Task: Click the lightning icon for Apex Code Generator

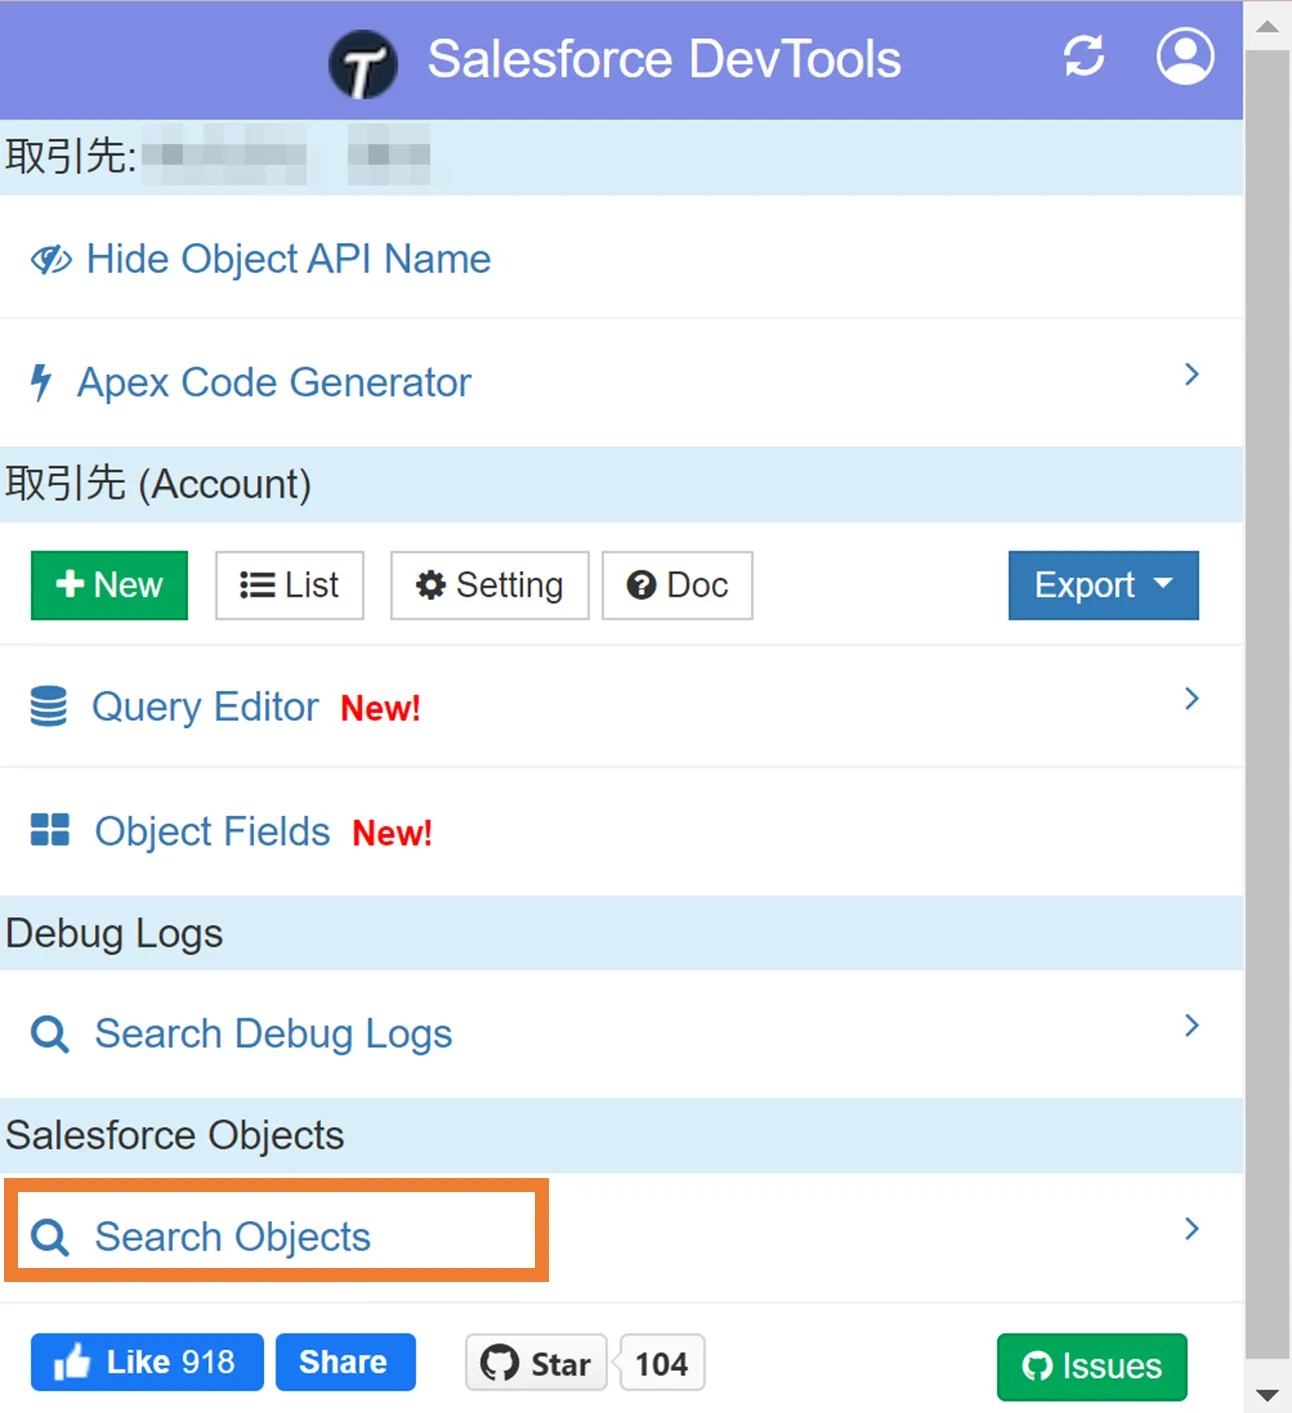Action: (40, 381)
